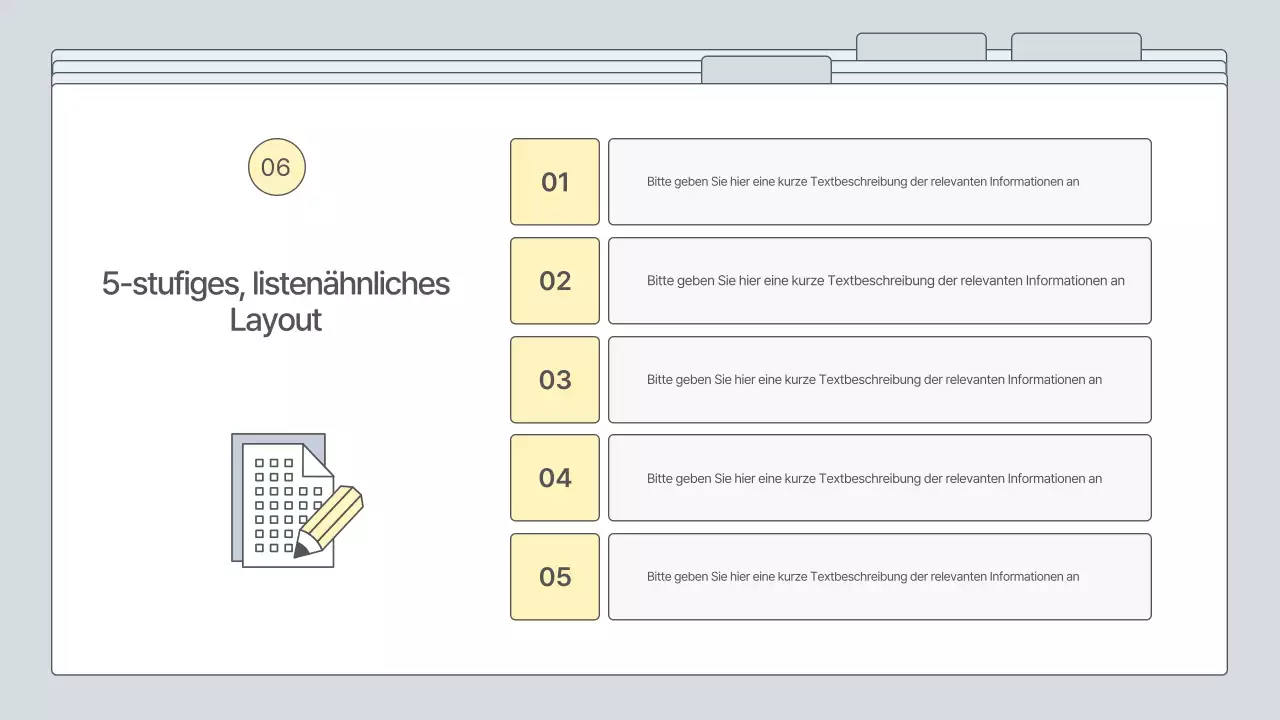
Task: Select the description text box beside 04
Action: click(x=879, y=478)
